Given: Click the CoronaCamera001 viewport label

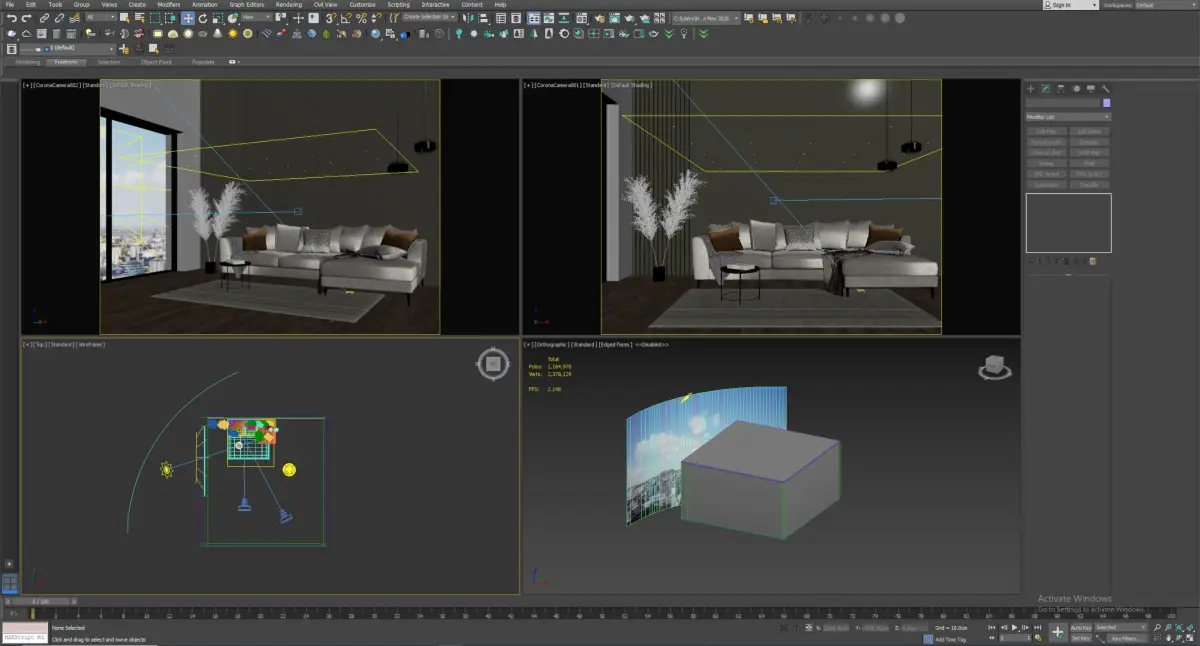Looking at the screenshot, I should click(x=558, y=85).
